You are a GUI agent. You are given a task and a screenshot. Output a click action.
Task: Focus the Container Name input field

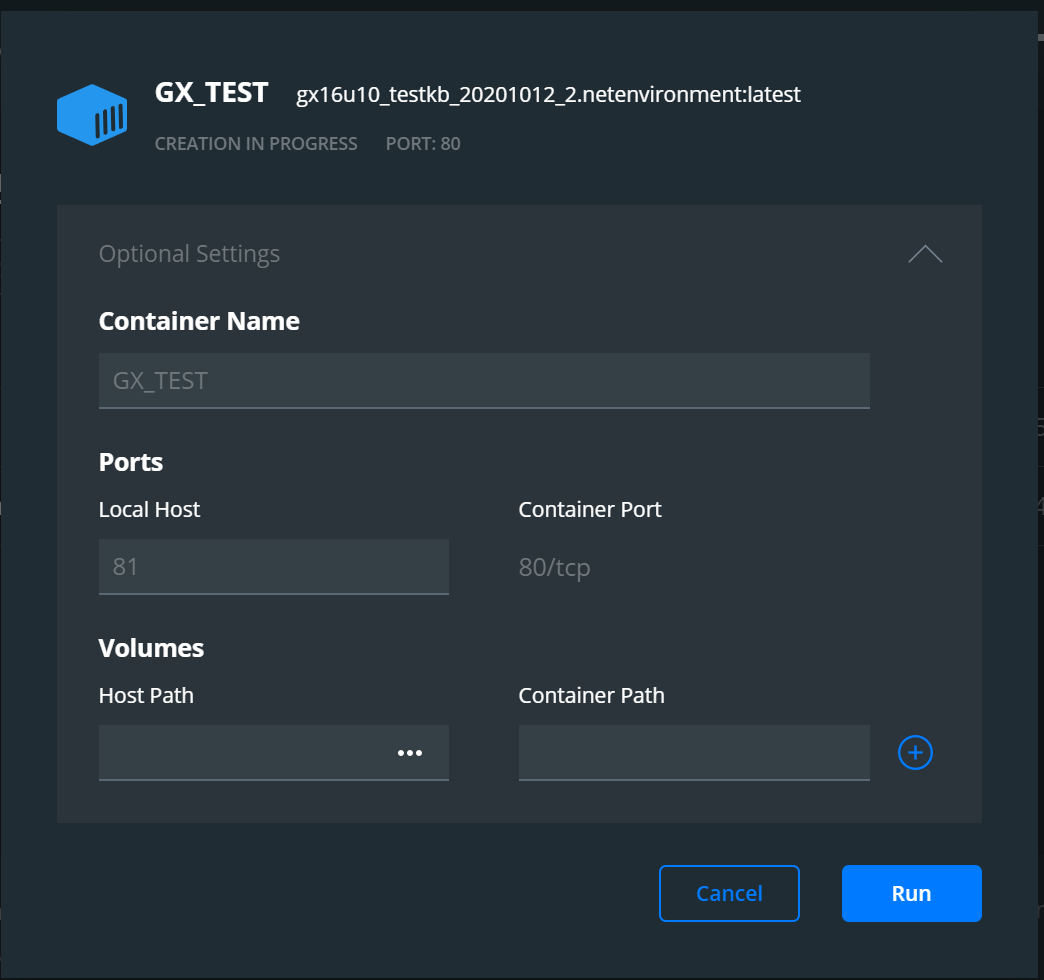coord(484,380)
